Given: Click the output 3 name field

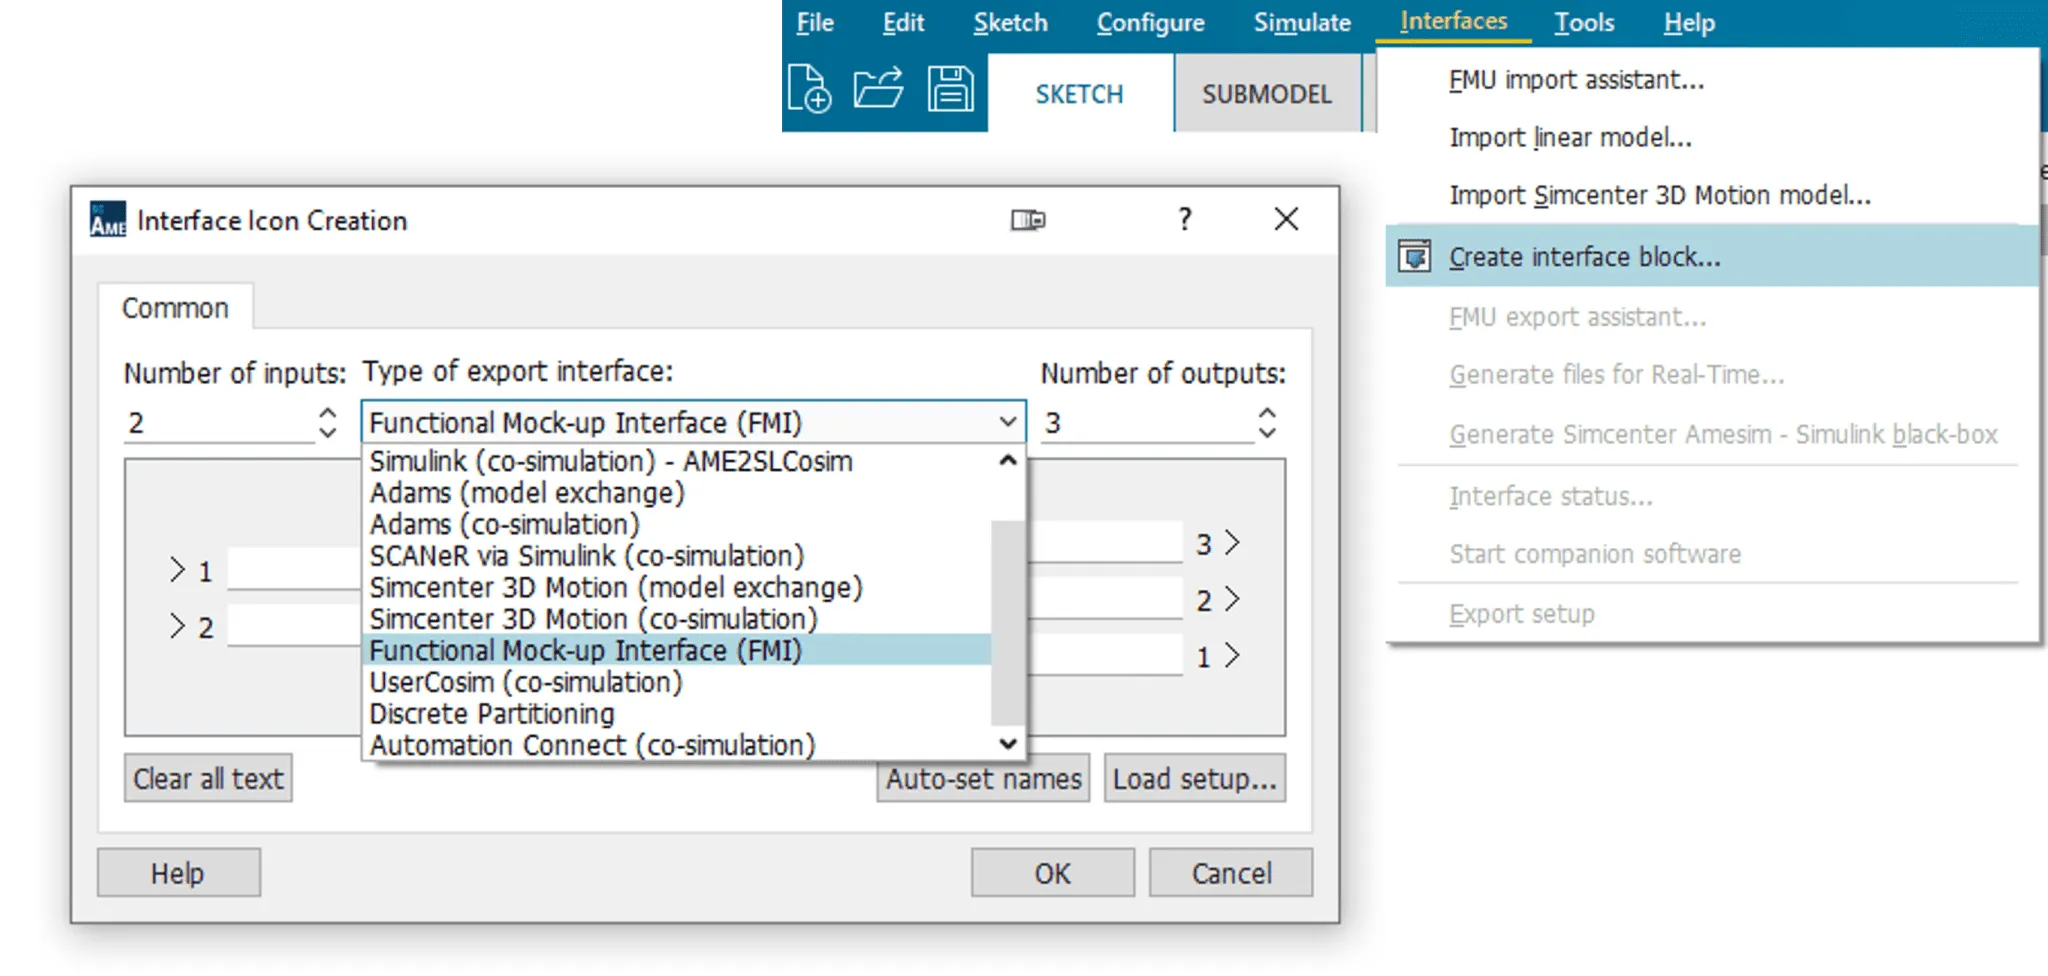Looking at the screenshot, I should (1106, 542).
